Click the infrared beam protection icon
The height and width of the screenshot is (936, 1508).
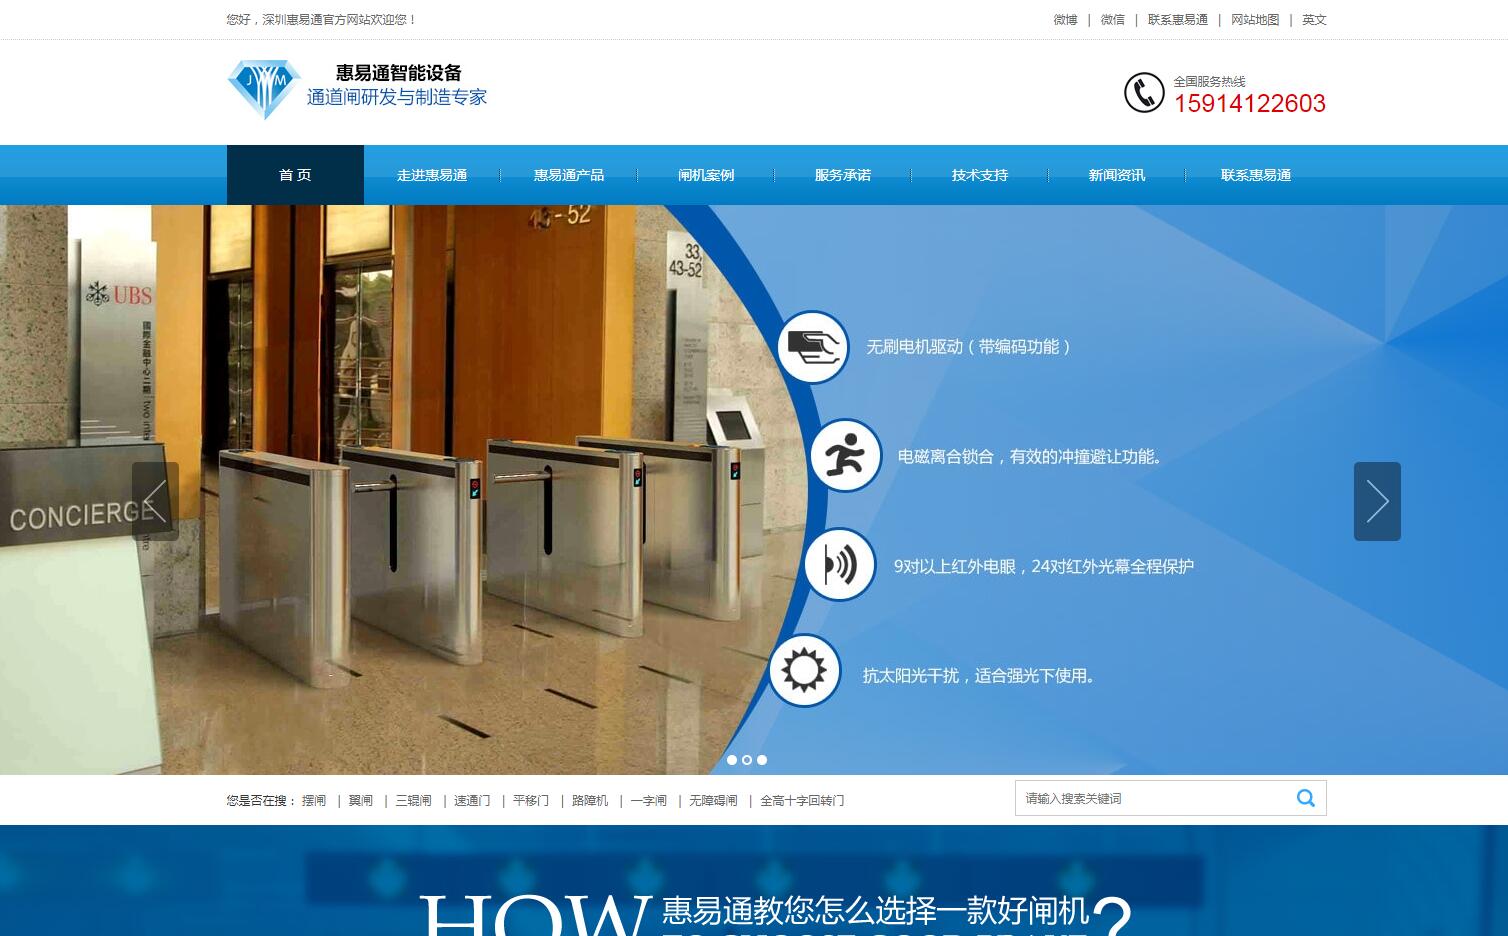[840, 564]
